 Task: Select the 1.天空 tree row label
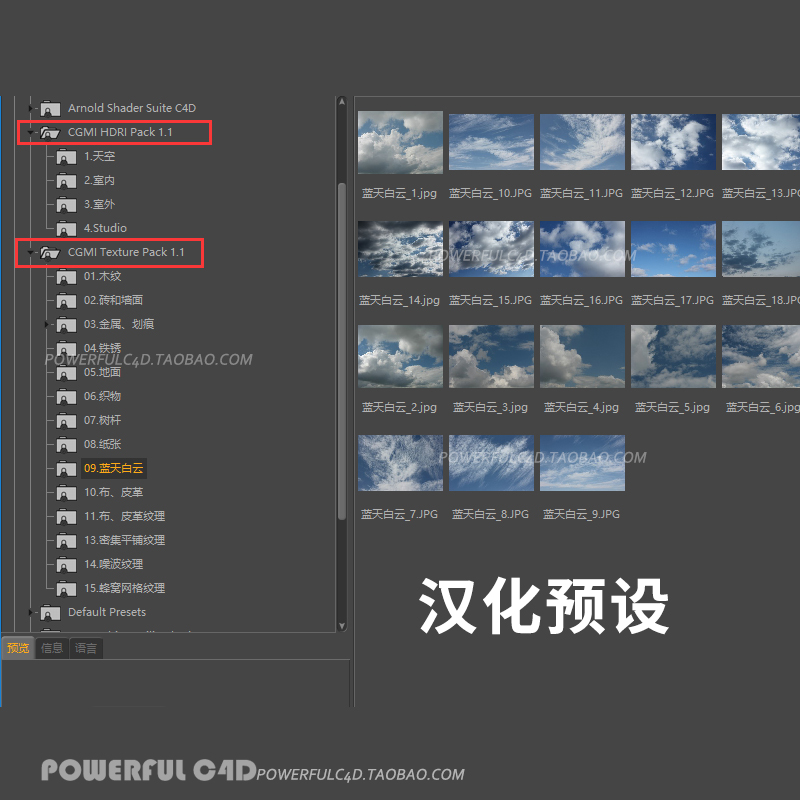coord(99,156)
